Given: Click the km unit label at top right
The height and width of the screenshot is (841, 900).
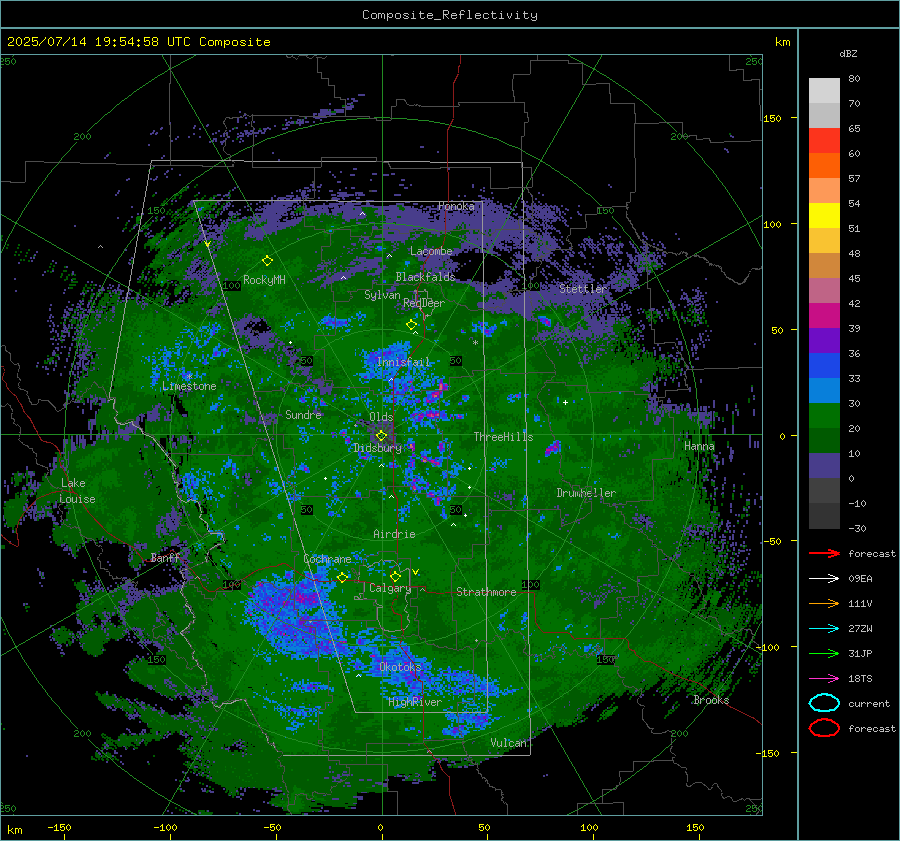Looking at the screenshot, I should pos(782,42).
